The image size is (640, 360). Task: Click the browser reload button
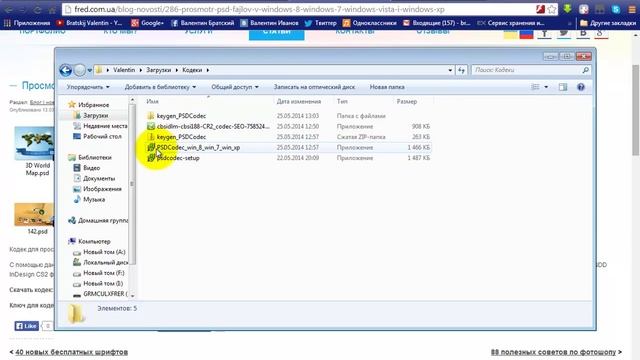coord(38,9)
